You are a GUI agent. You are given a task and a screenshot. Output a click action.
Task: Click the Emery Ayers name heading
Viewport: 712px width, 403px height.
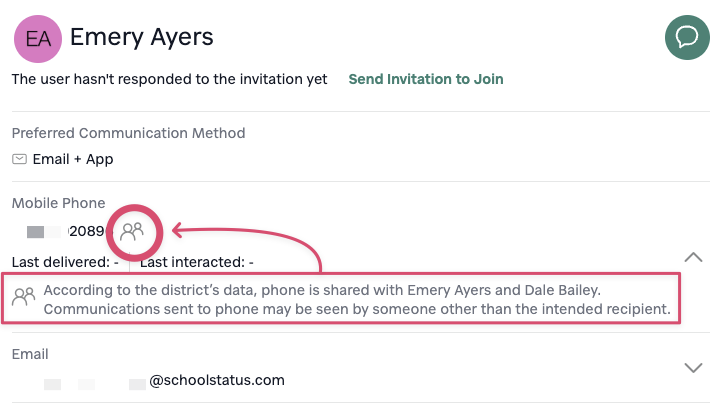point(142,37)
